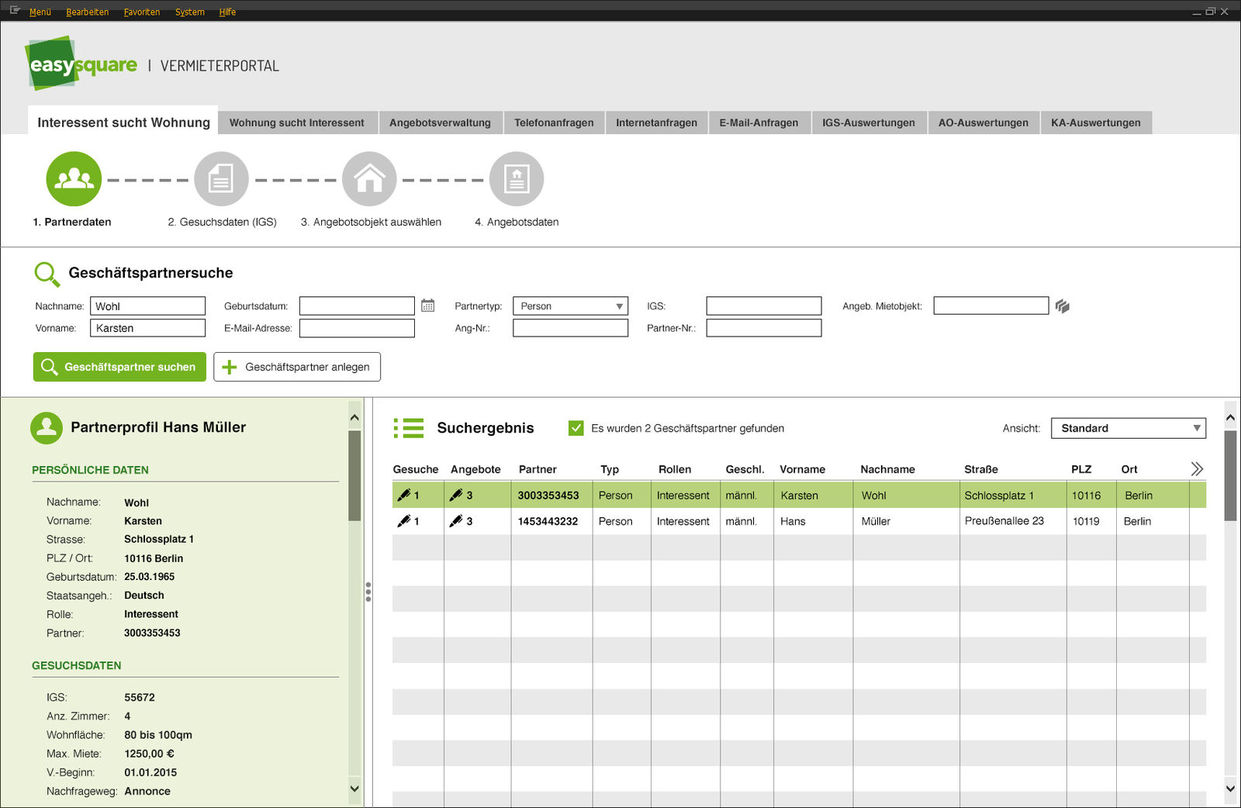Open the Partnertyp dropdown
This screenshot has height=808, width=1241.
pos(570,306)
